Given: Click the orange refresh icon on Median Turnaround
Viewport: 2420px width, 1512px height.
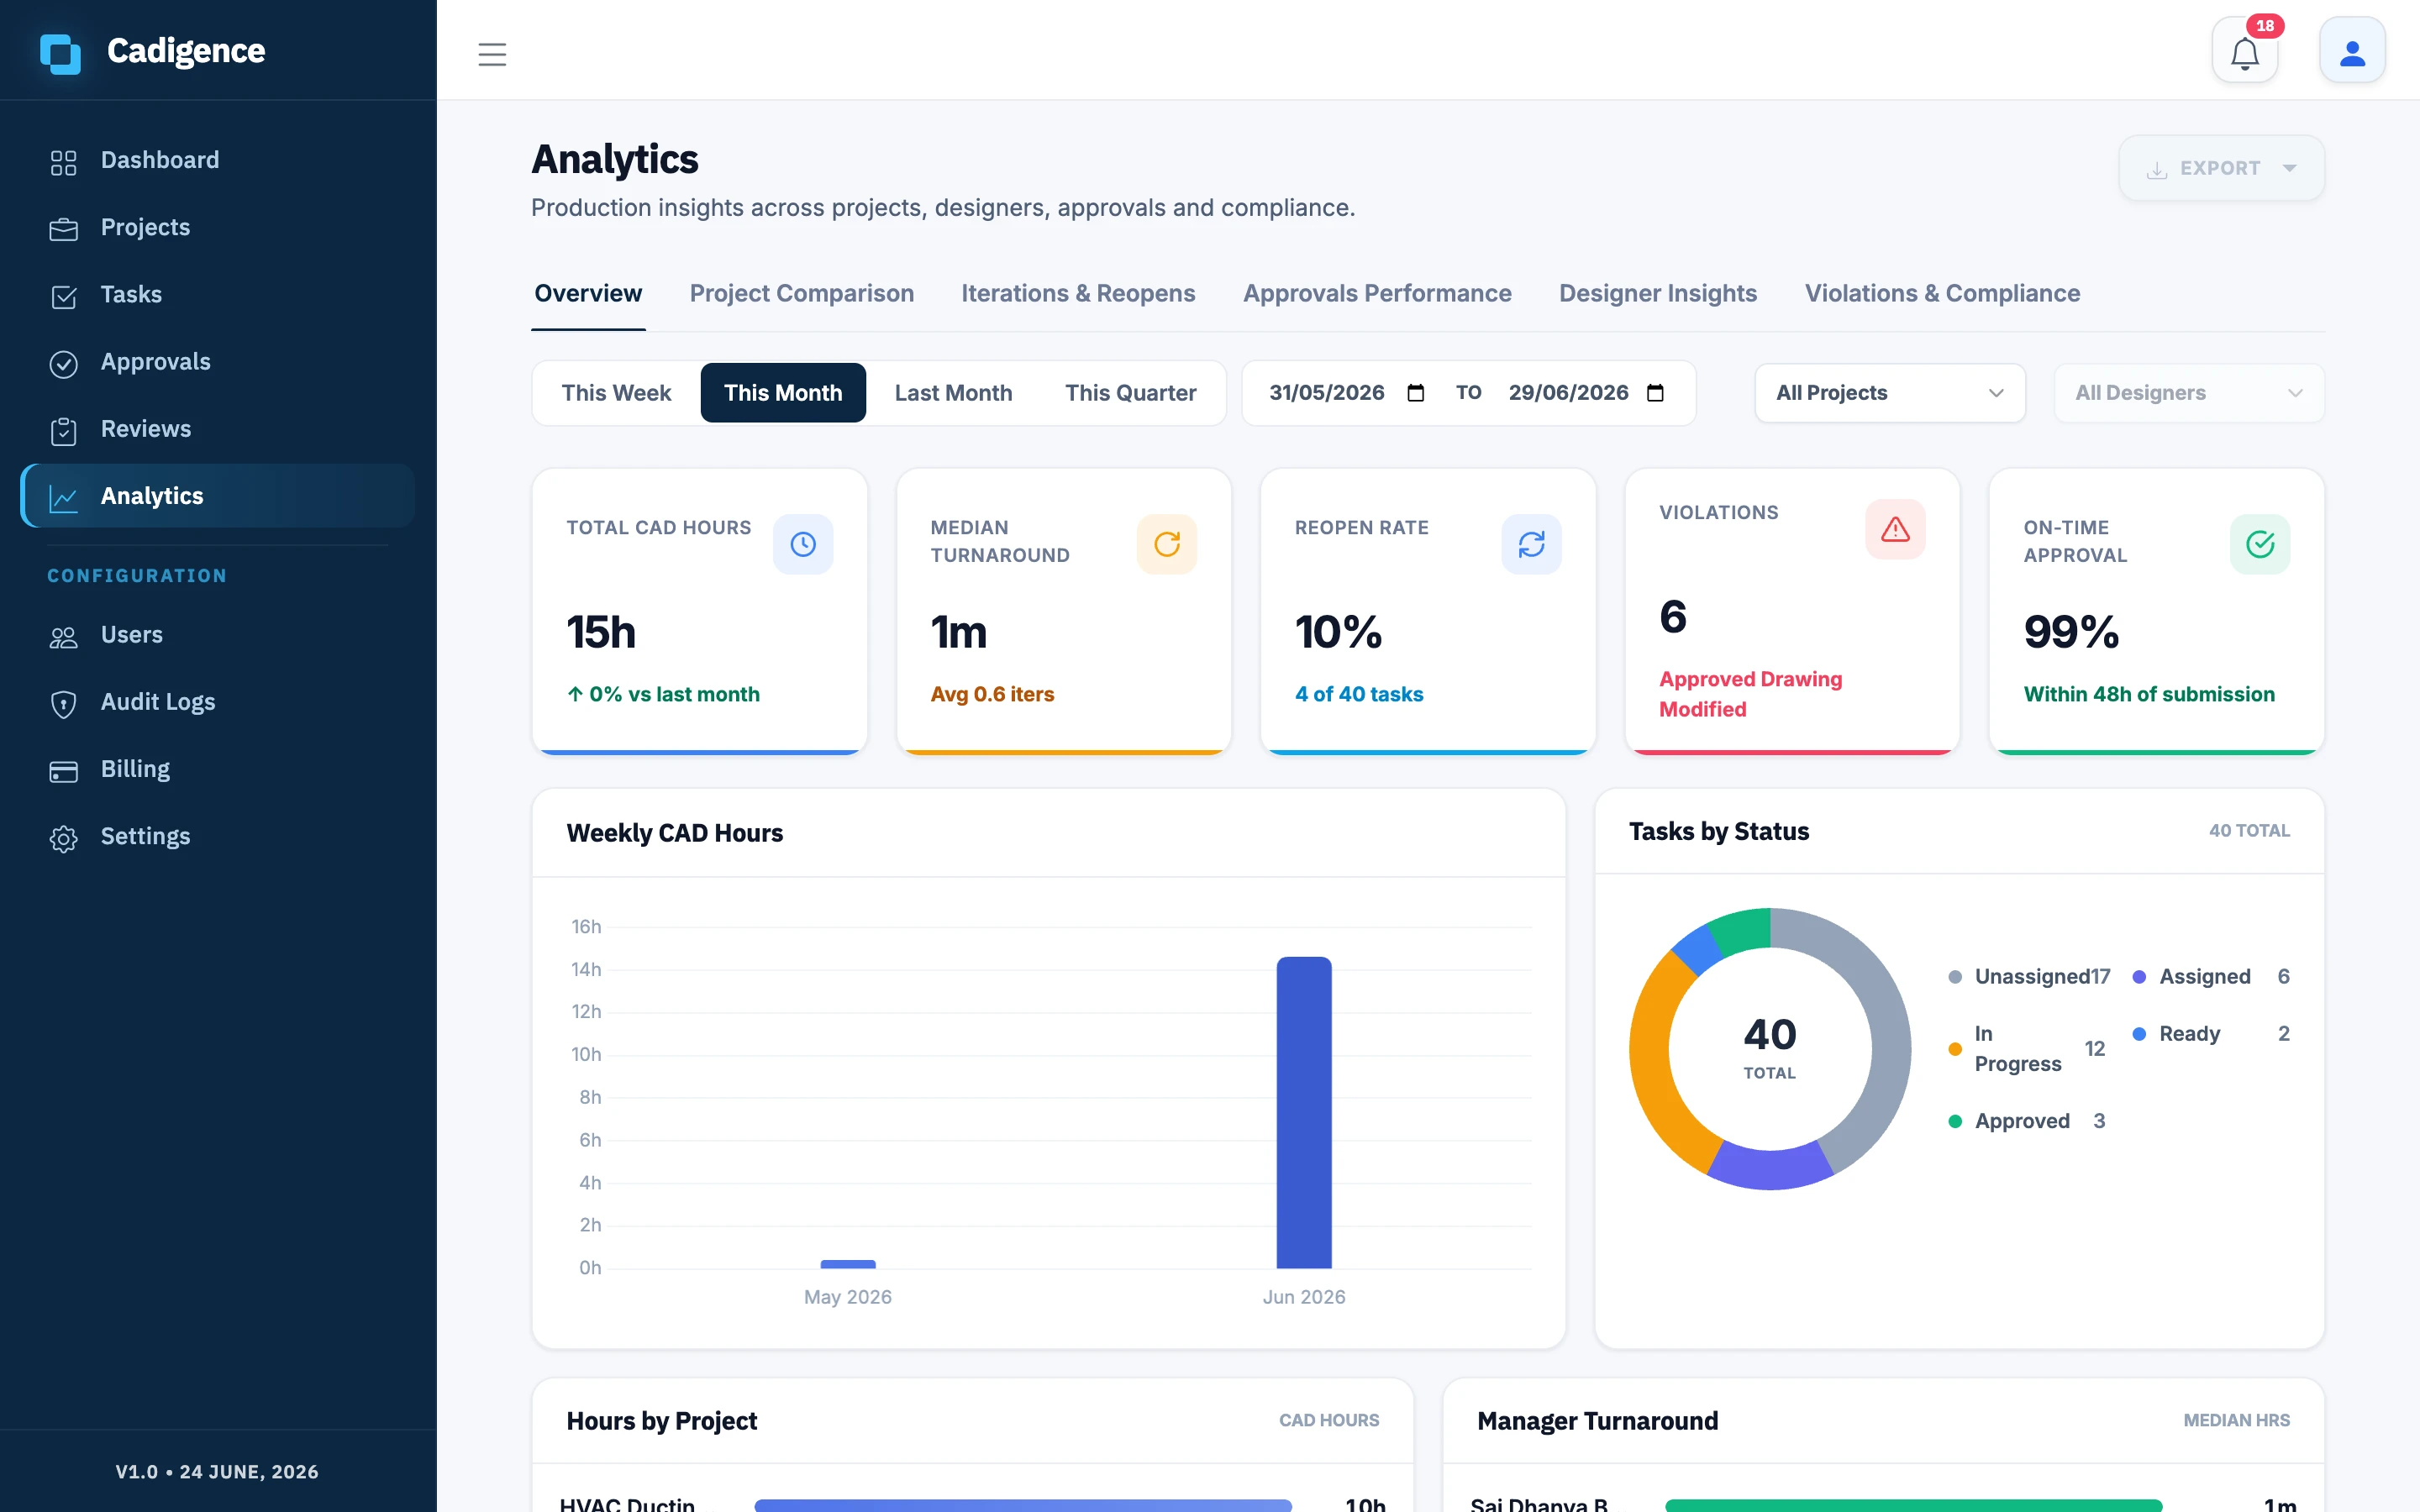Looking at the screenshot, I should pos(1167,544).
